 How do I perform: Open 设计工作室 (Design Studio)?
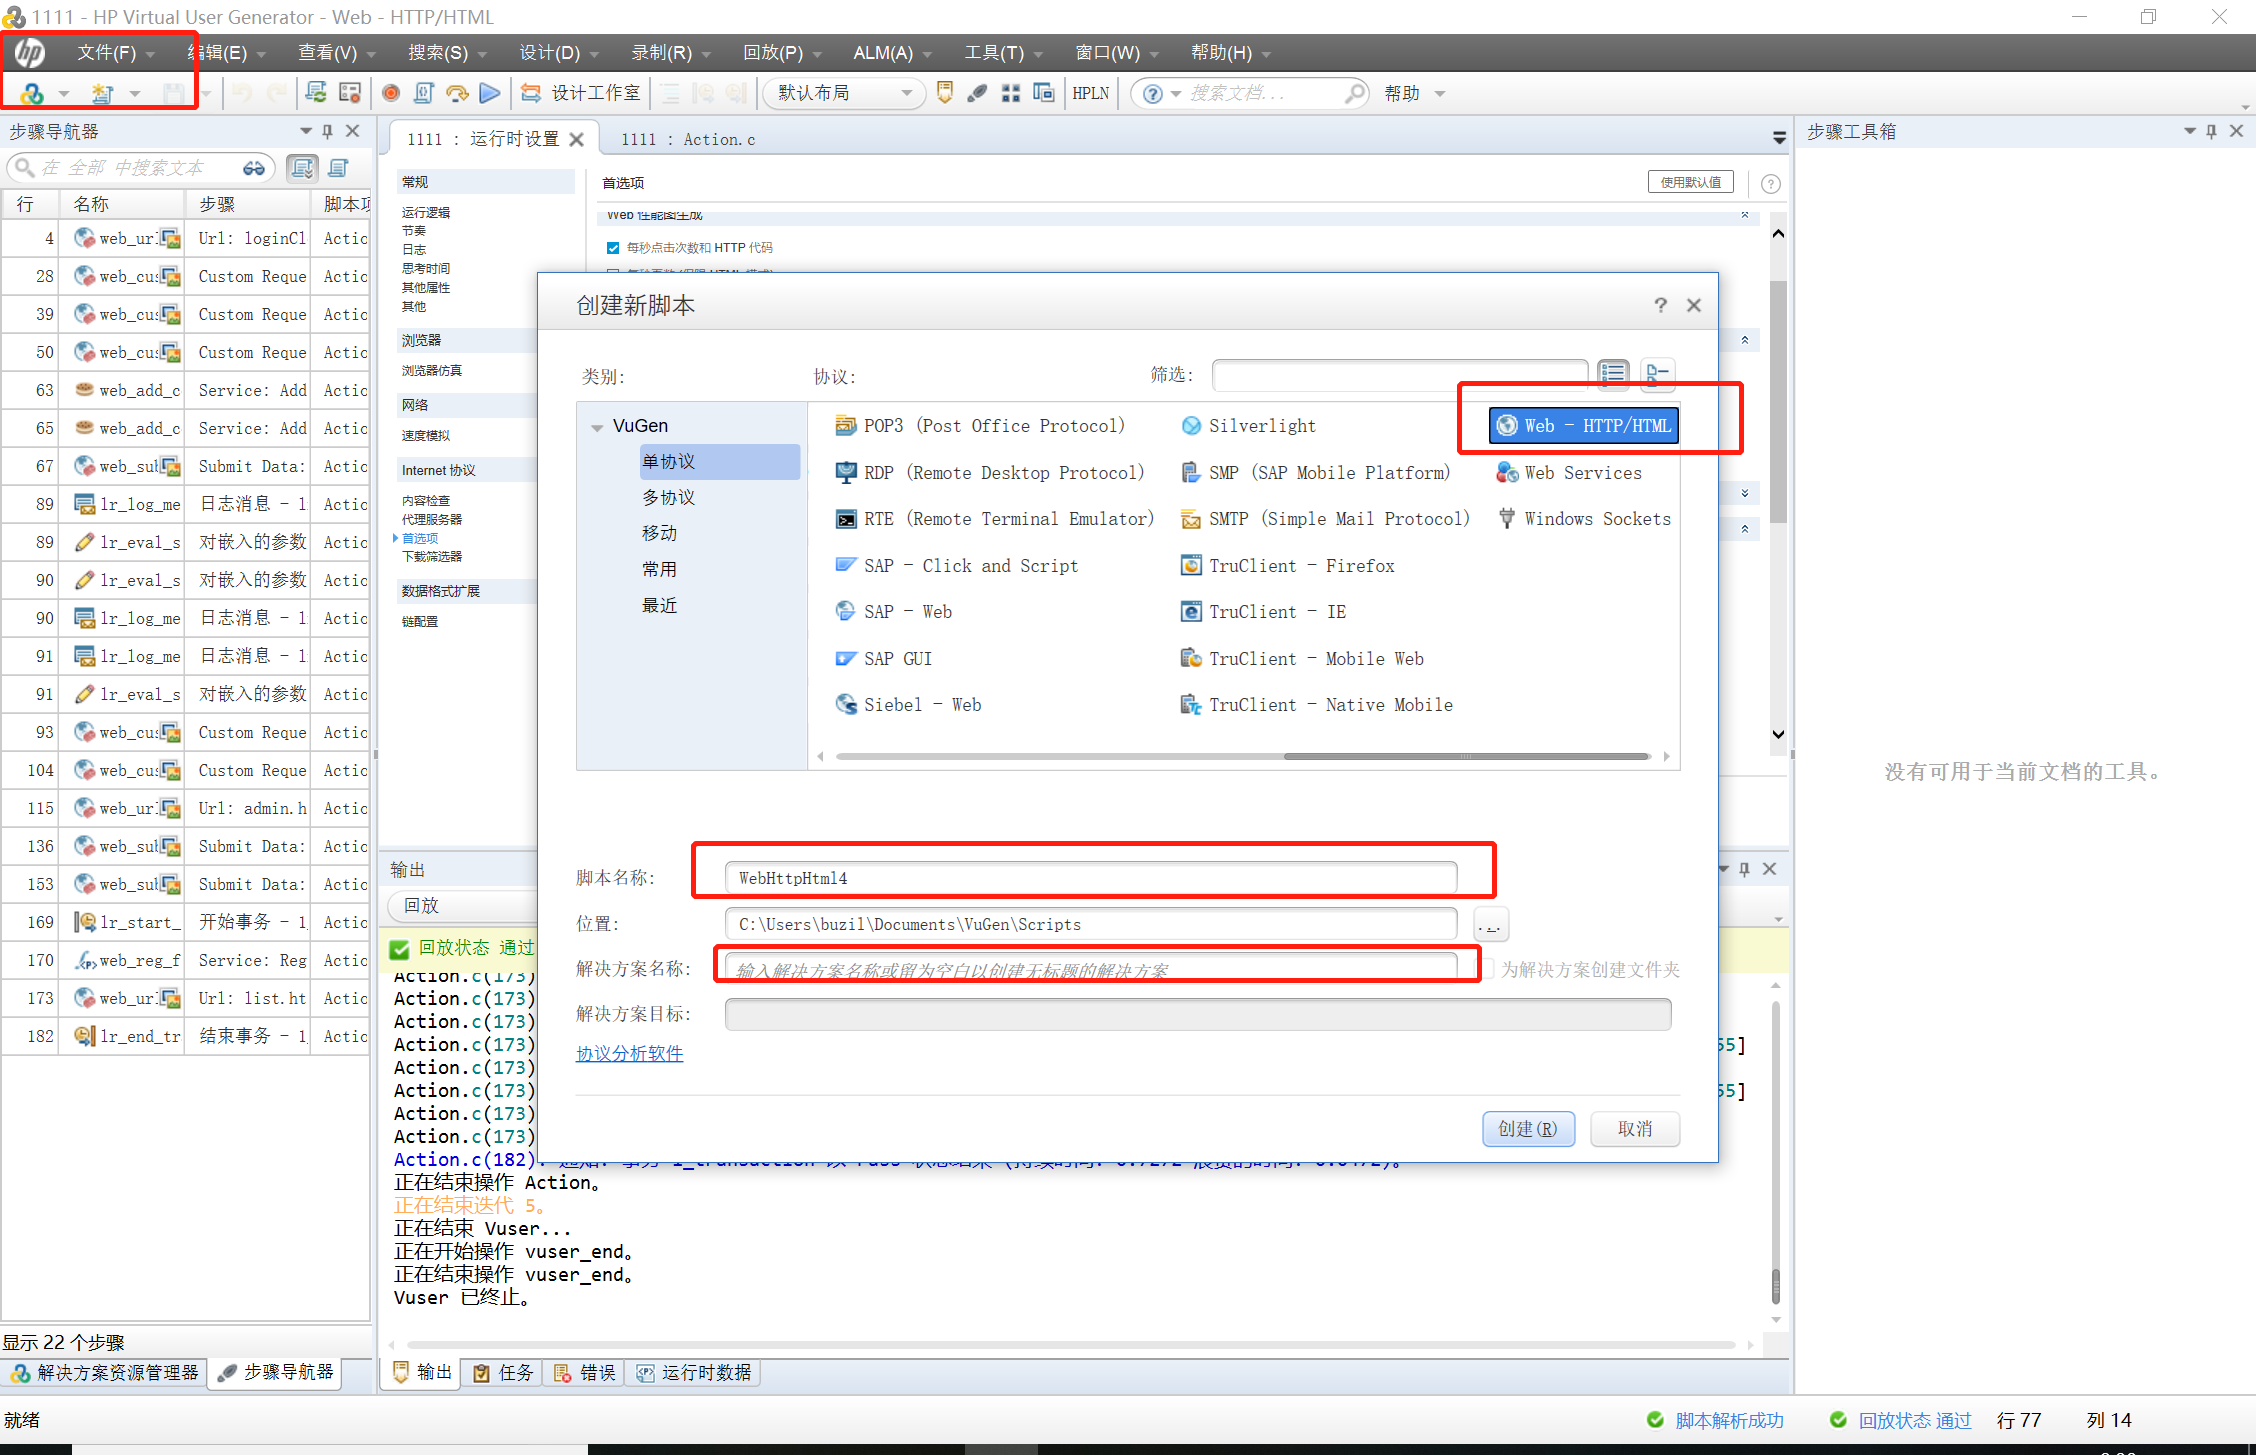coord(580,92)
